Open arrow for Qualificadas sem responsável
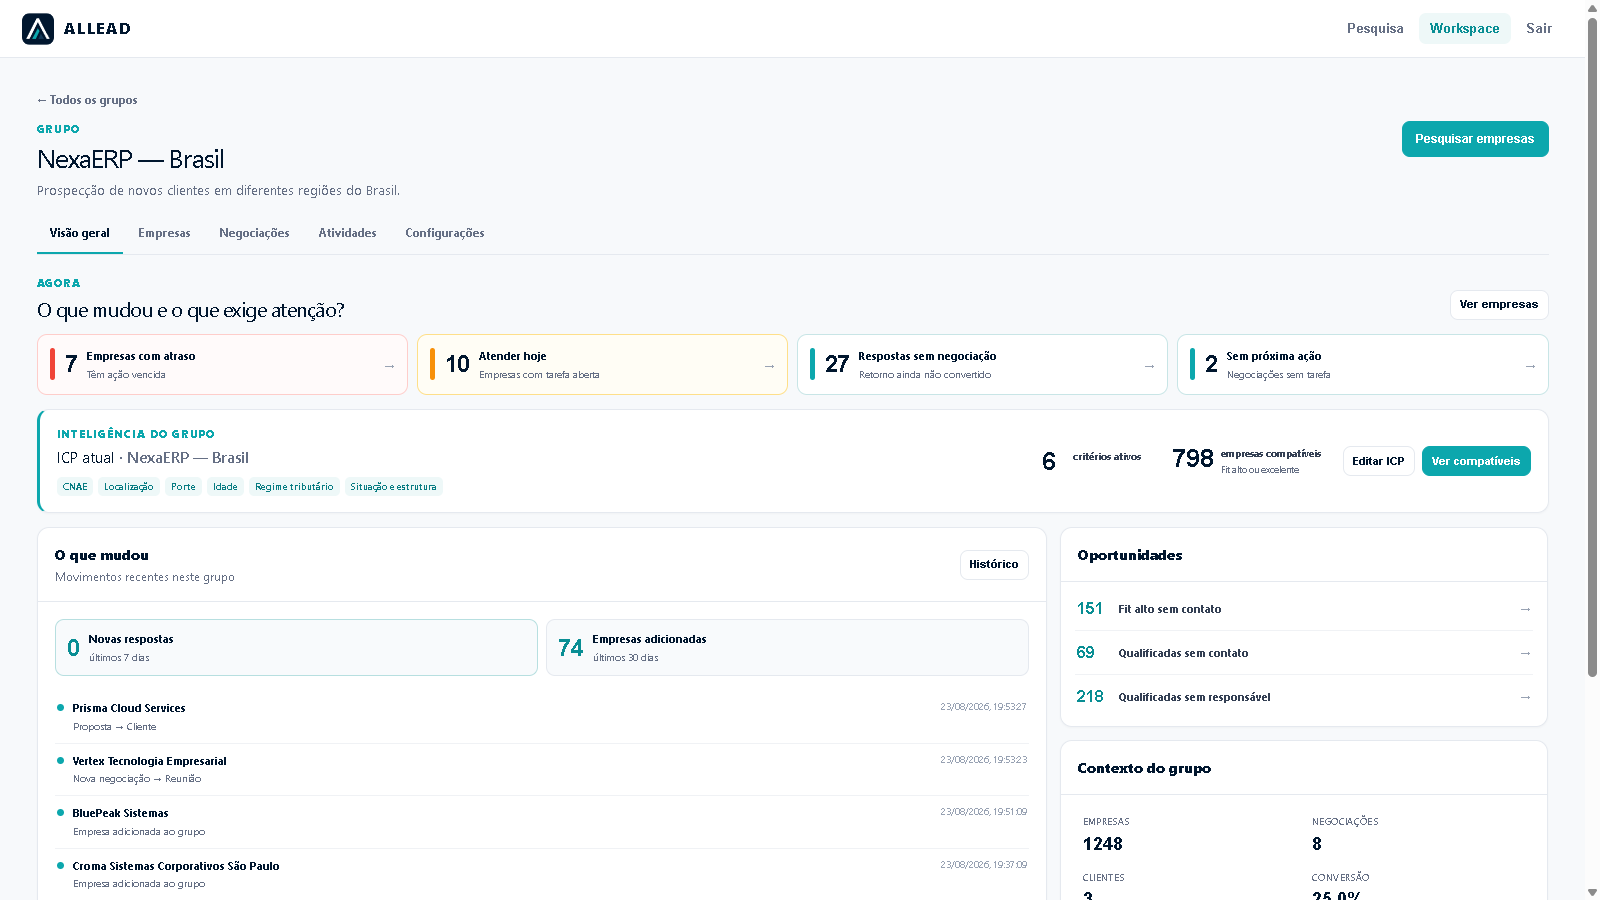Screen dimensions: 1600x900 click(1525, 697)
